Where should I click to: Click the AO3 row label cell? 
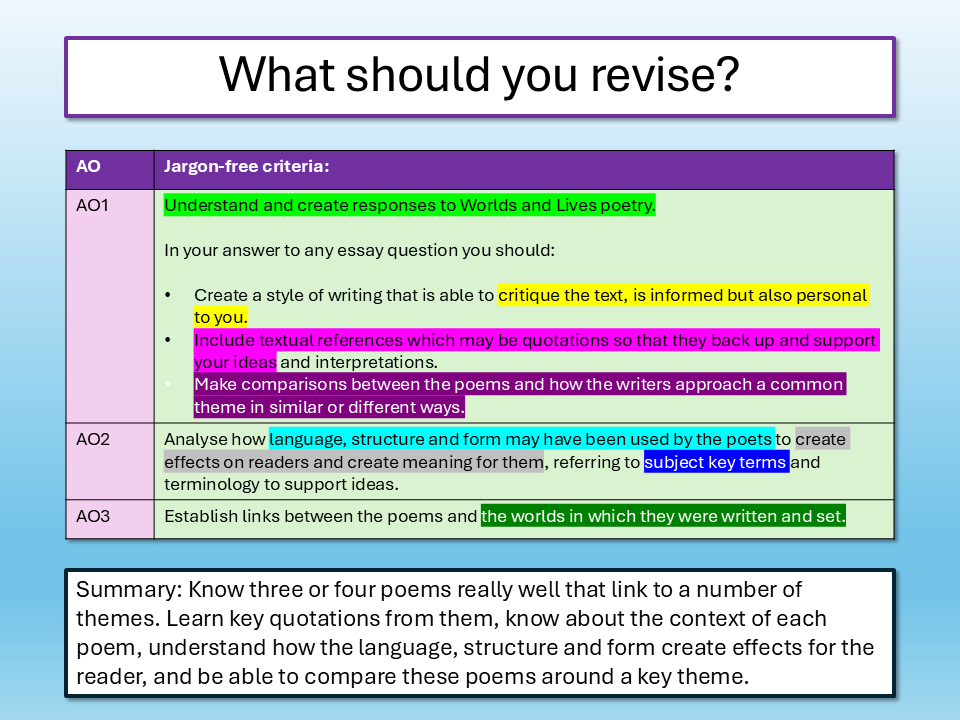pos(92,517)
